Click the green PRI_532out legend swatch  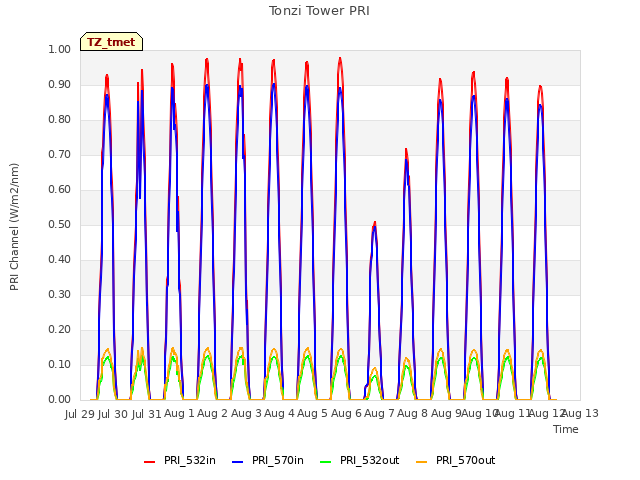[x=326, y=461]
